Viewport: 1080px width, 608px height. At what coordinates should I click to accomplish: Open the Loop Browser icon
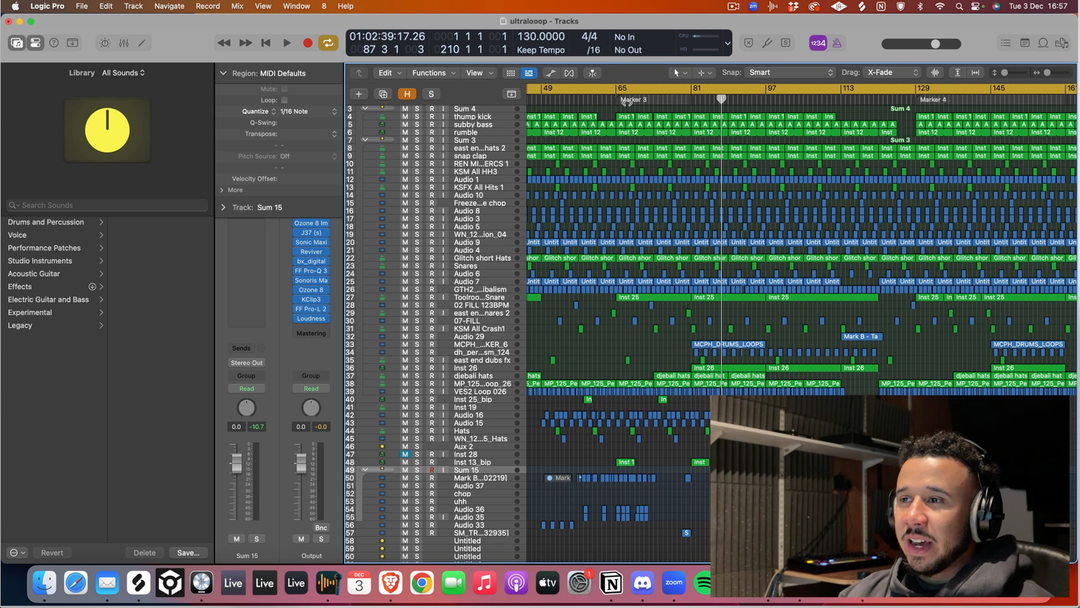pyautogui.click(x=1043, y=43)
